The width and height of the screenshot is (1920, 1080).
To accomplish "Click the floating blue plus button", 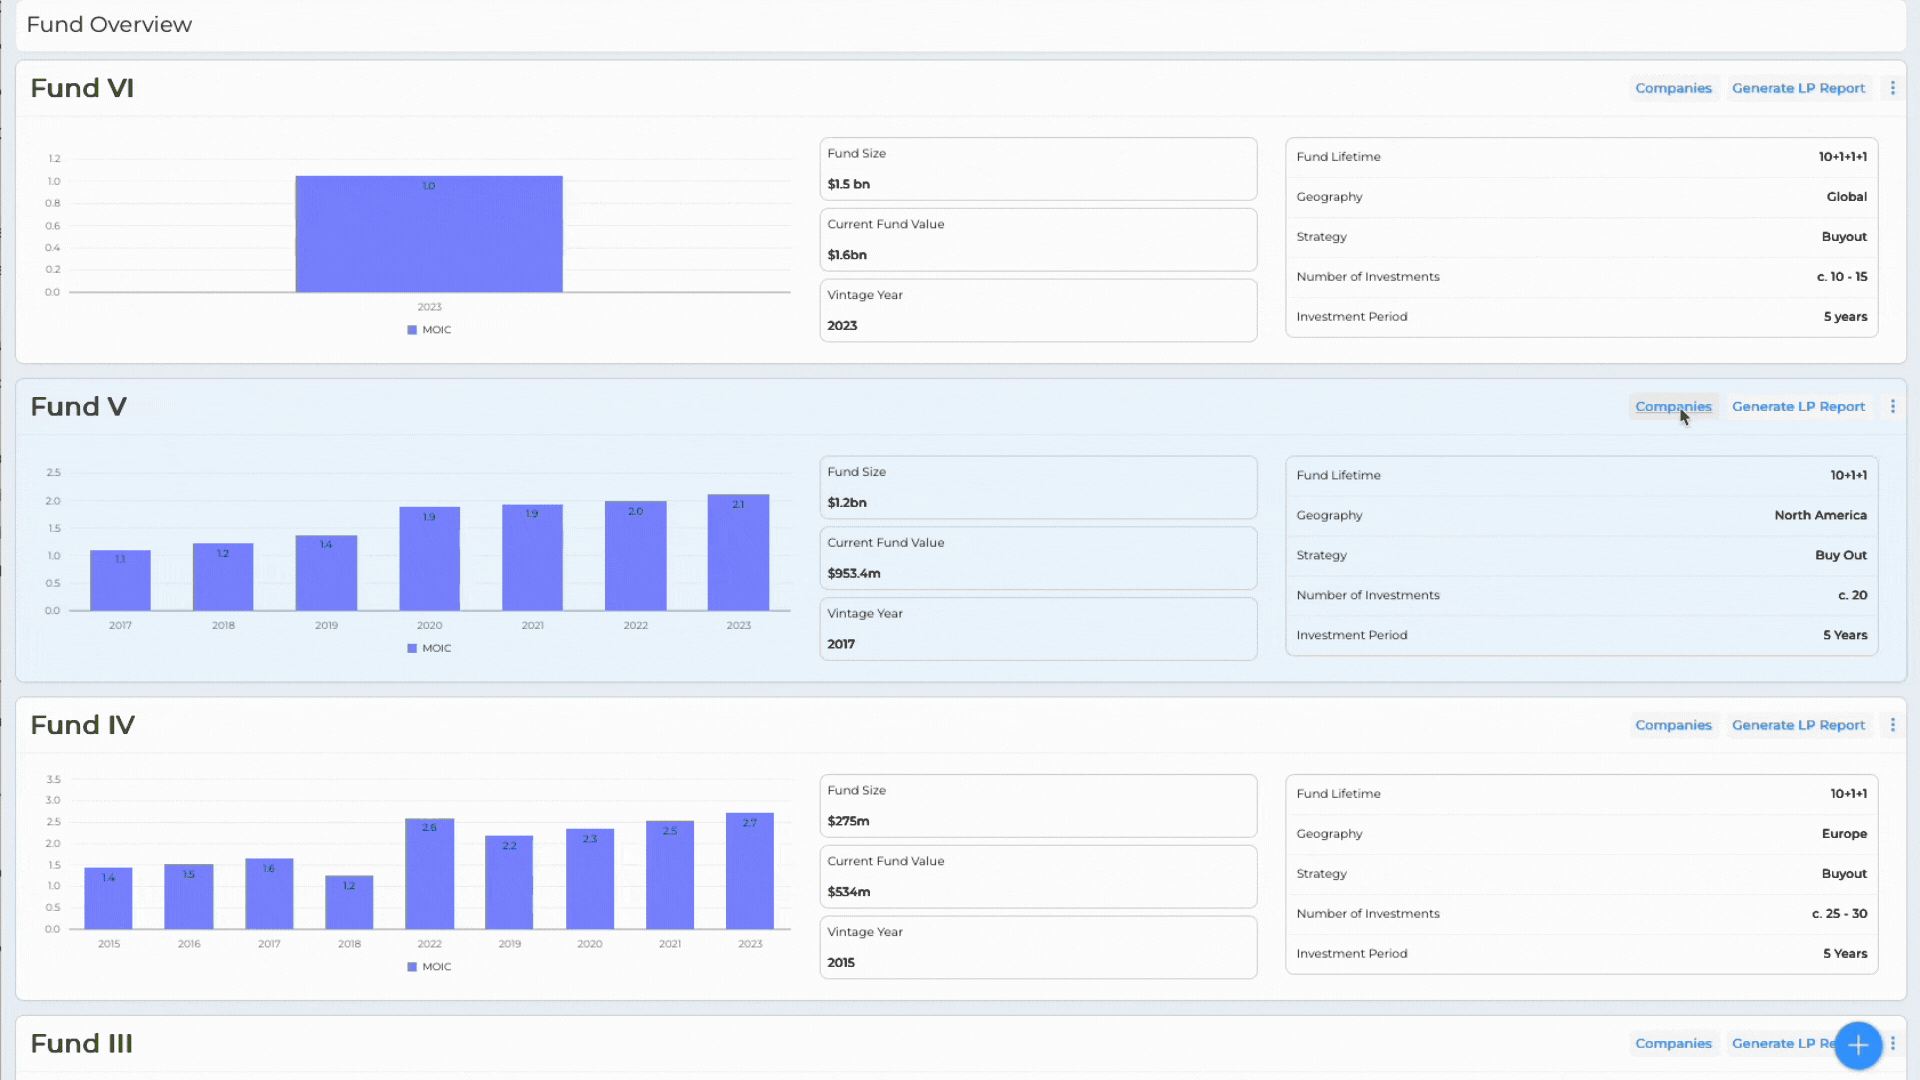I will (1859, 1045).
